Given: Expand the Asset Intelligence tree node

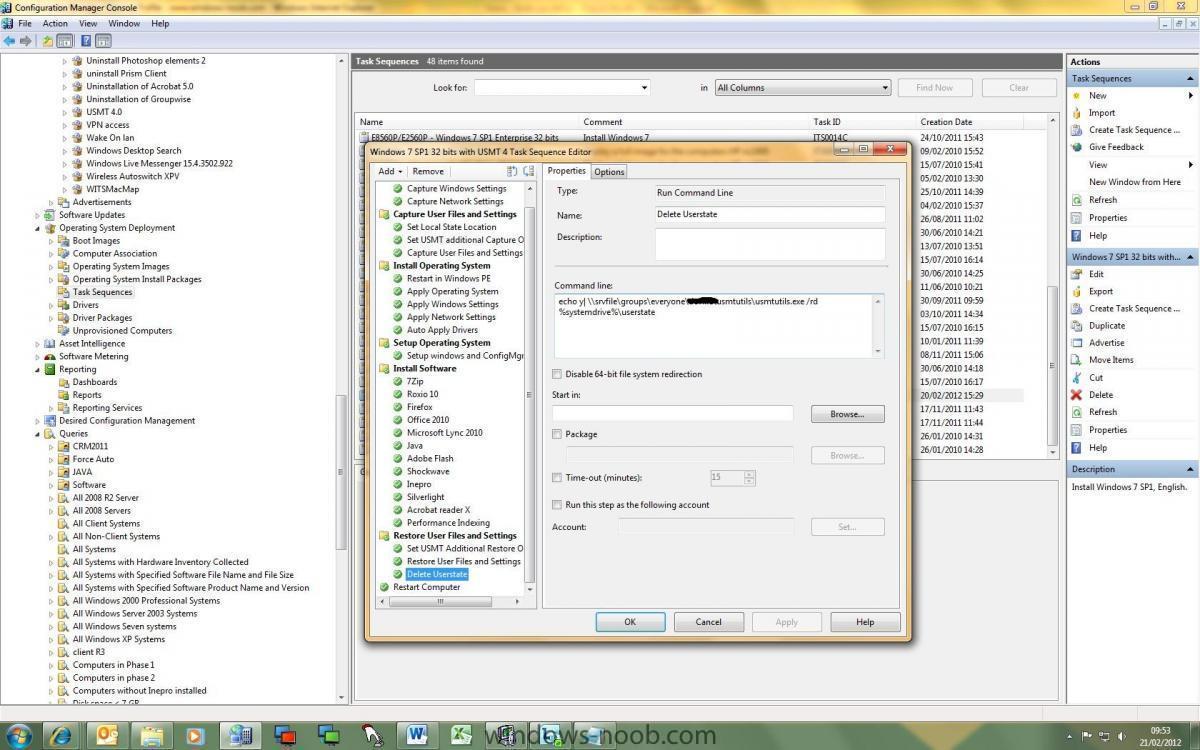Looking at the screenshot, I should click(38, 344).
